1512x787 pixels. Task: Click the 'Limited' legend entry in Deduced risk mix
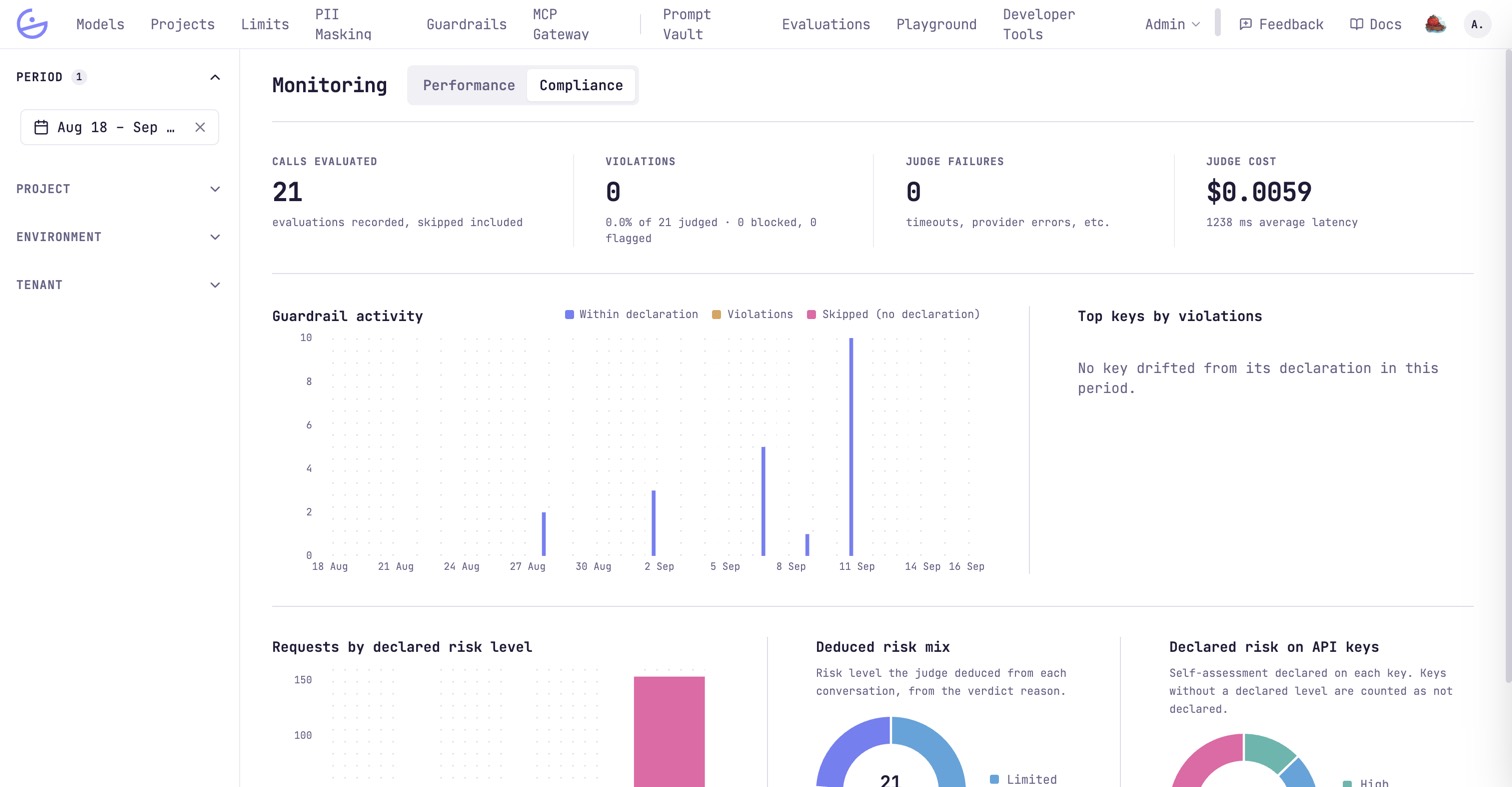(1023, 779)
